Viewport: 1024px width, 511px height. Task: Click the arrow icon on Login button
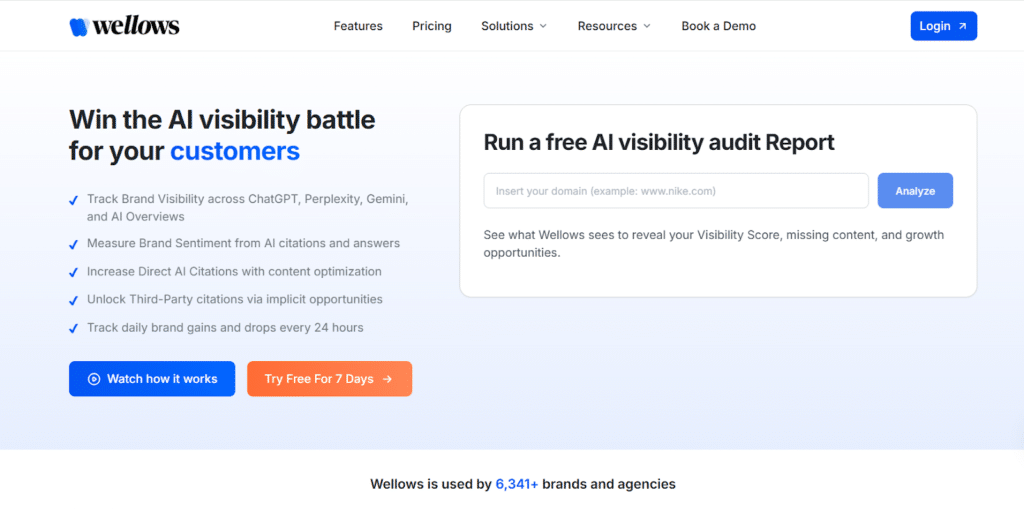(x=962, y=26)
